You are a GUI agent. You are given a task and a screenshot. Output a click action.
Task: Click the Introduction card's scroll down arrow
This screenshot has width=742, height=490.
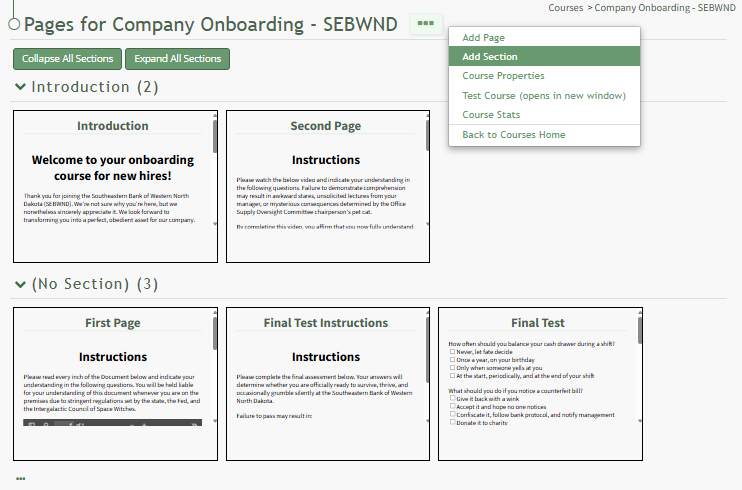click(x=215, y=224)
